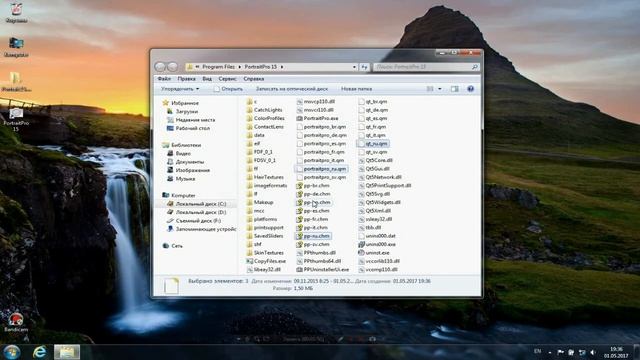This screenshot has height=360, width=640.
Task: Open the Windows Start menu
Action: click(x=11, y=352)
